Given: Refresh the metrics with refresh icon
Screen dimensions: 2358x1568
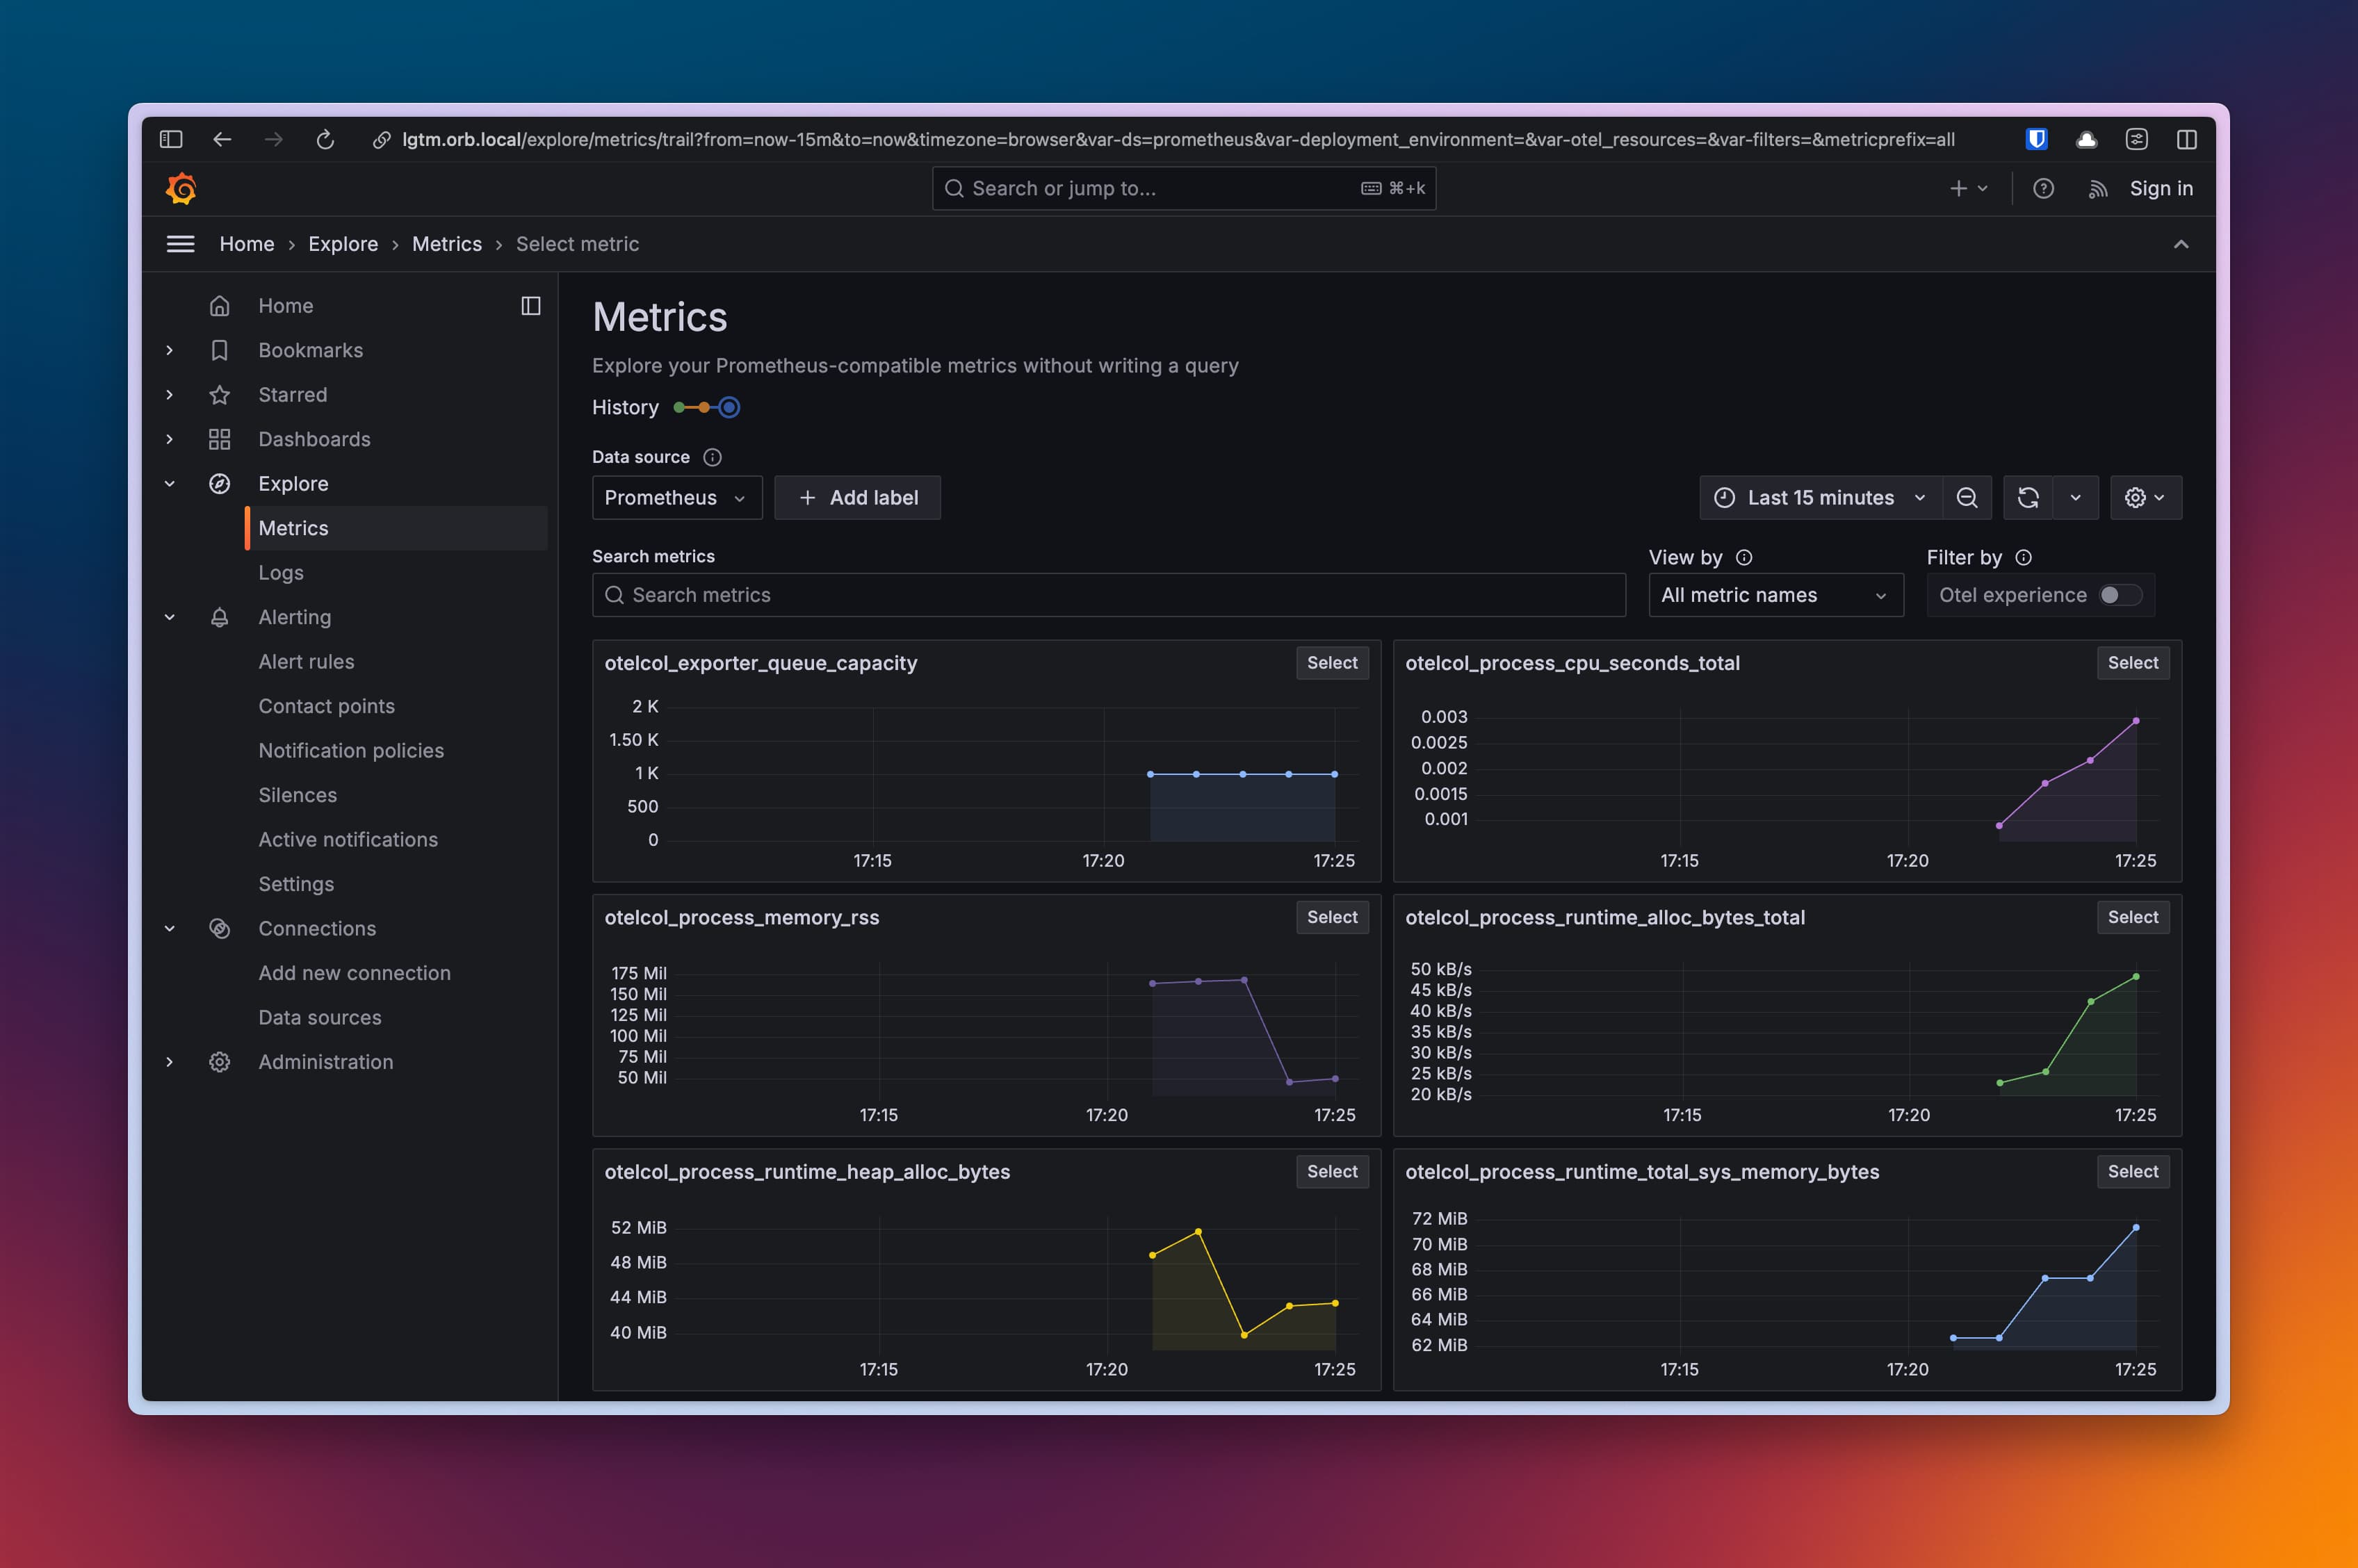Looking at the screenshot, I should [x=2028, y=498].
